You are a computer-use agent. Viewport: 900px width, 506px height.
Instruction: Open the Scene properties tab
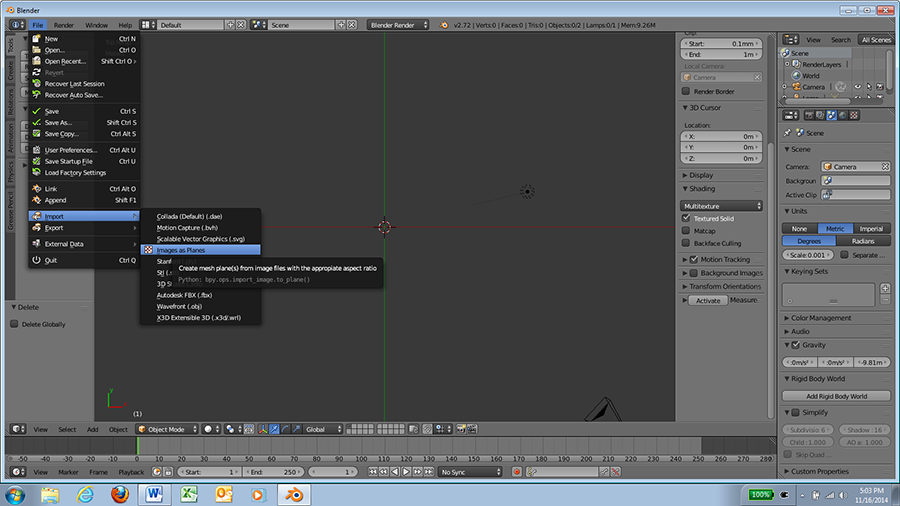[x=831, y=115]
